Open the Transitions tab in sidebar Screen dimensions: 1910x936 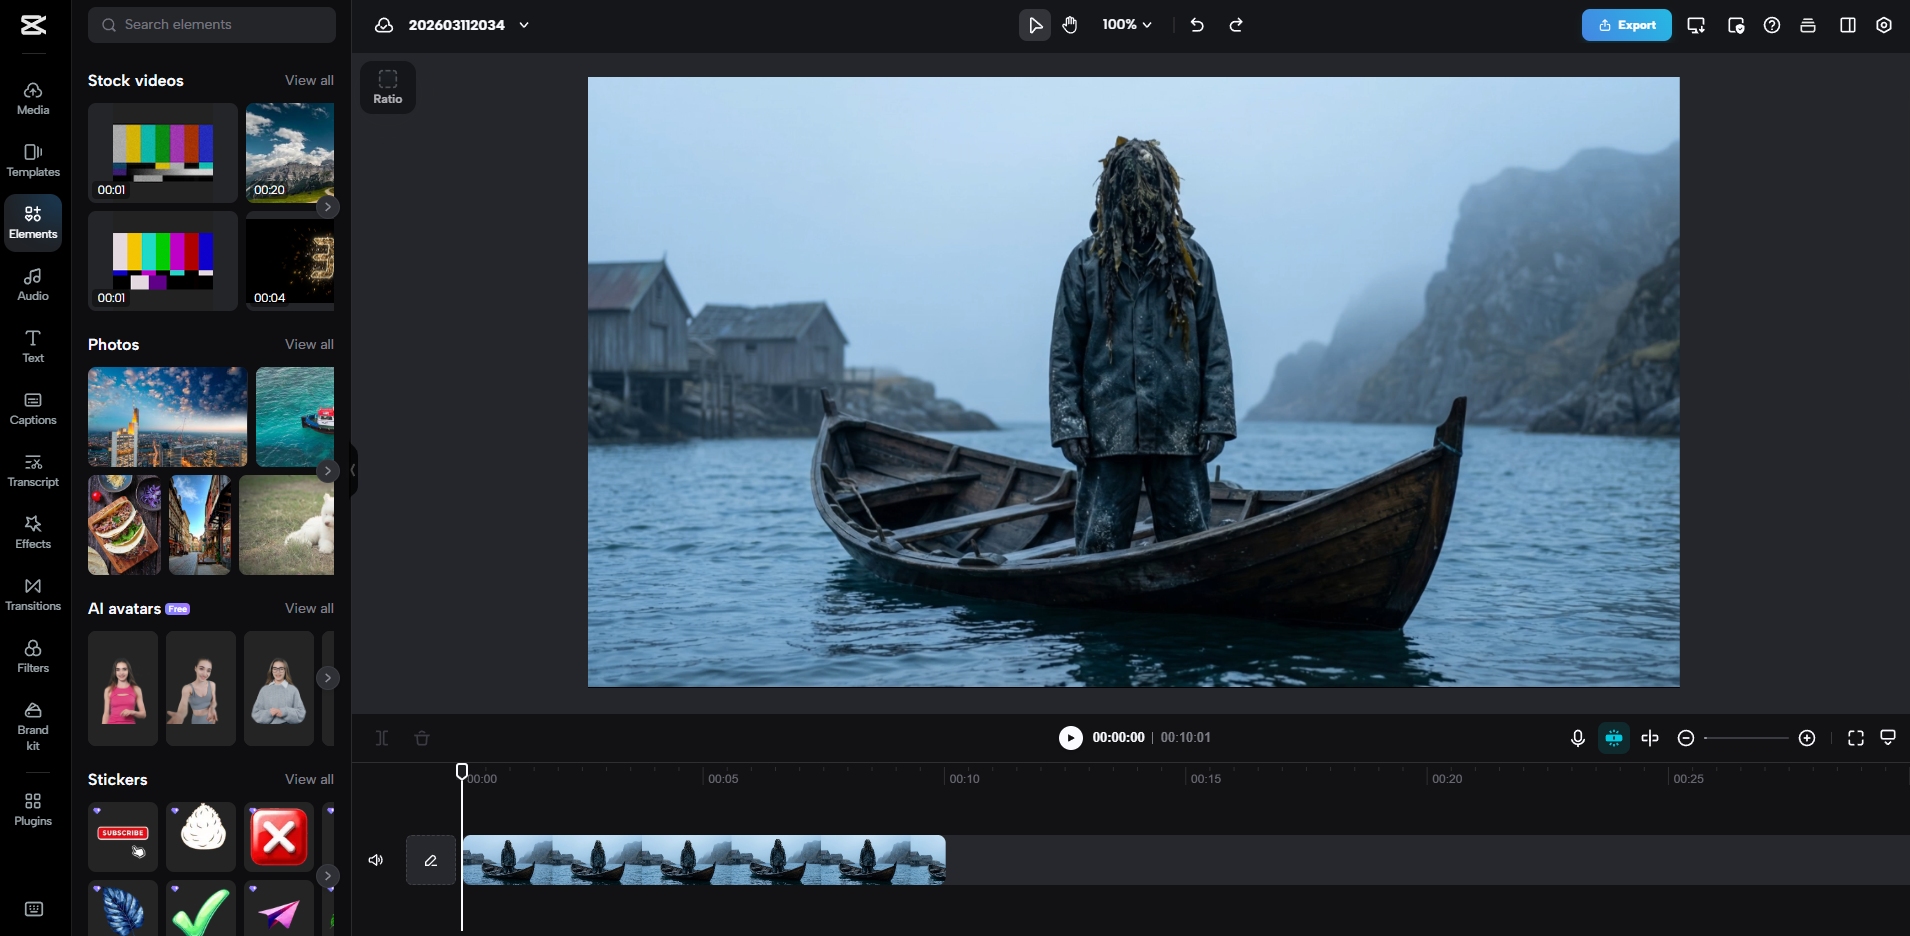[x=33, y=594]
